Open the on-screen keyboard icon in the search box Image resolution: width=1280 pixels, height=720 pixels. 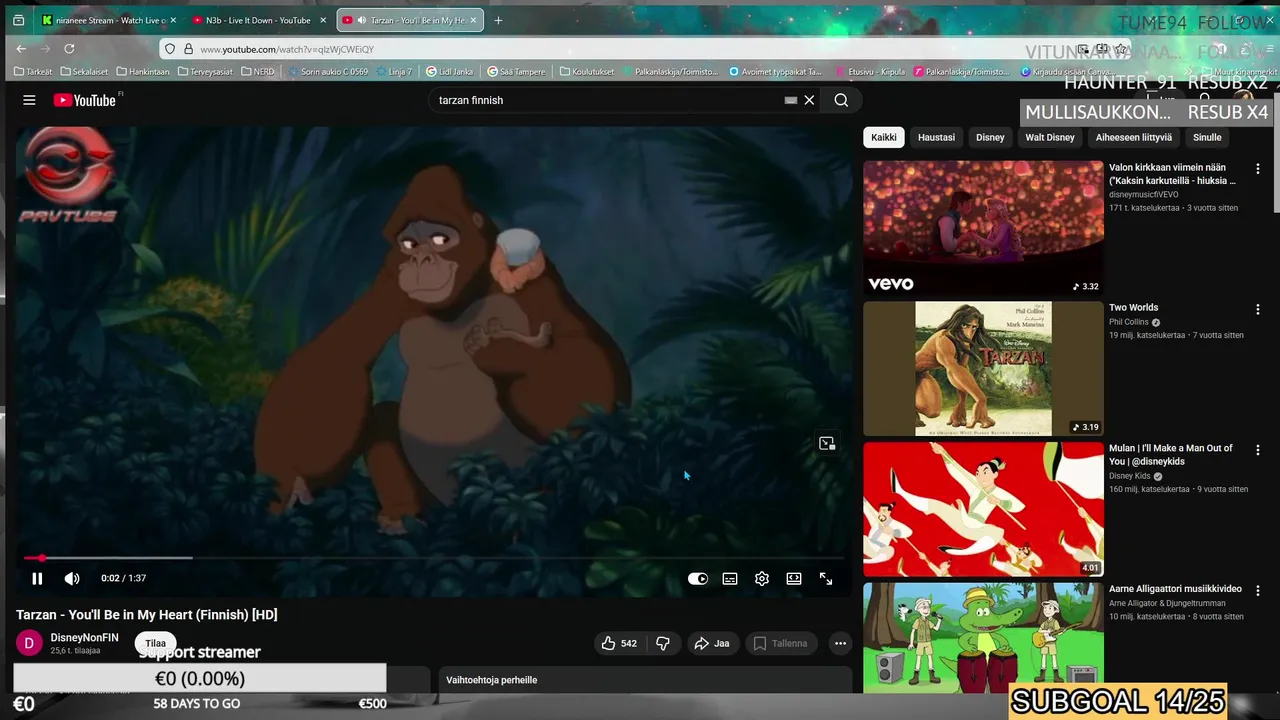[x=790, y=100]
